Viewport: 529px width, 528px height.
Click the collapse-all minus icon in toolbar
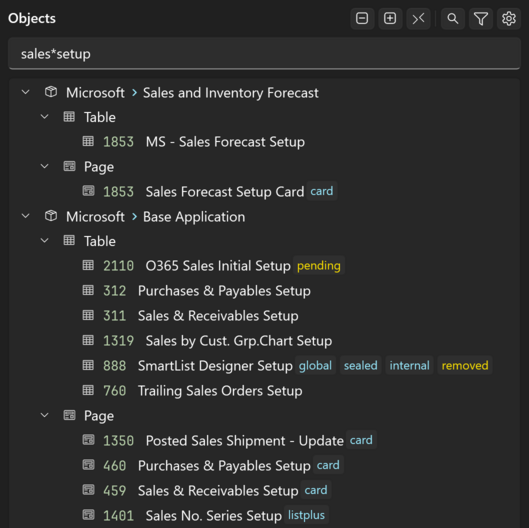362,18
